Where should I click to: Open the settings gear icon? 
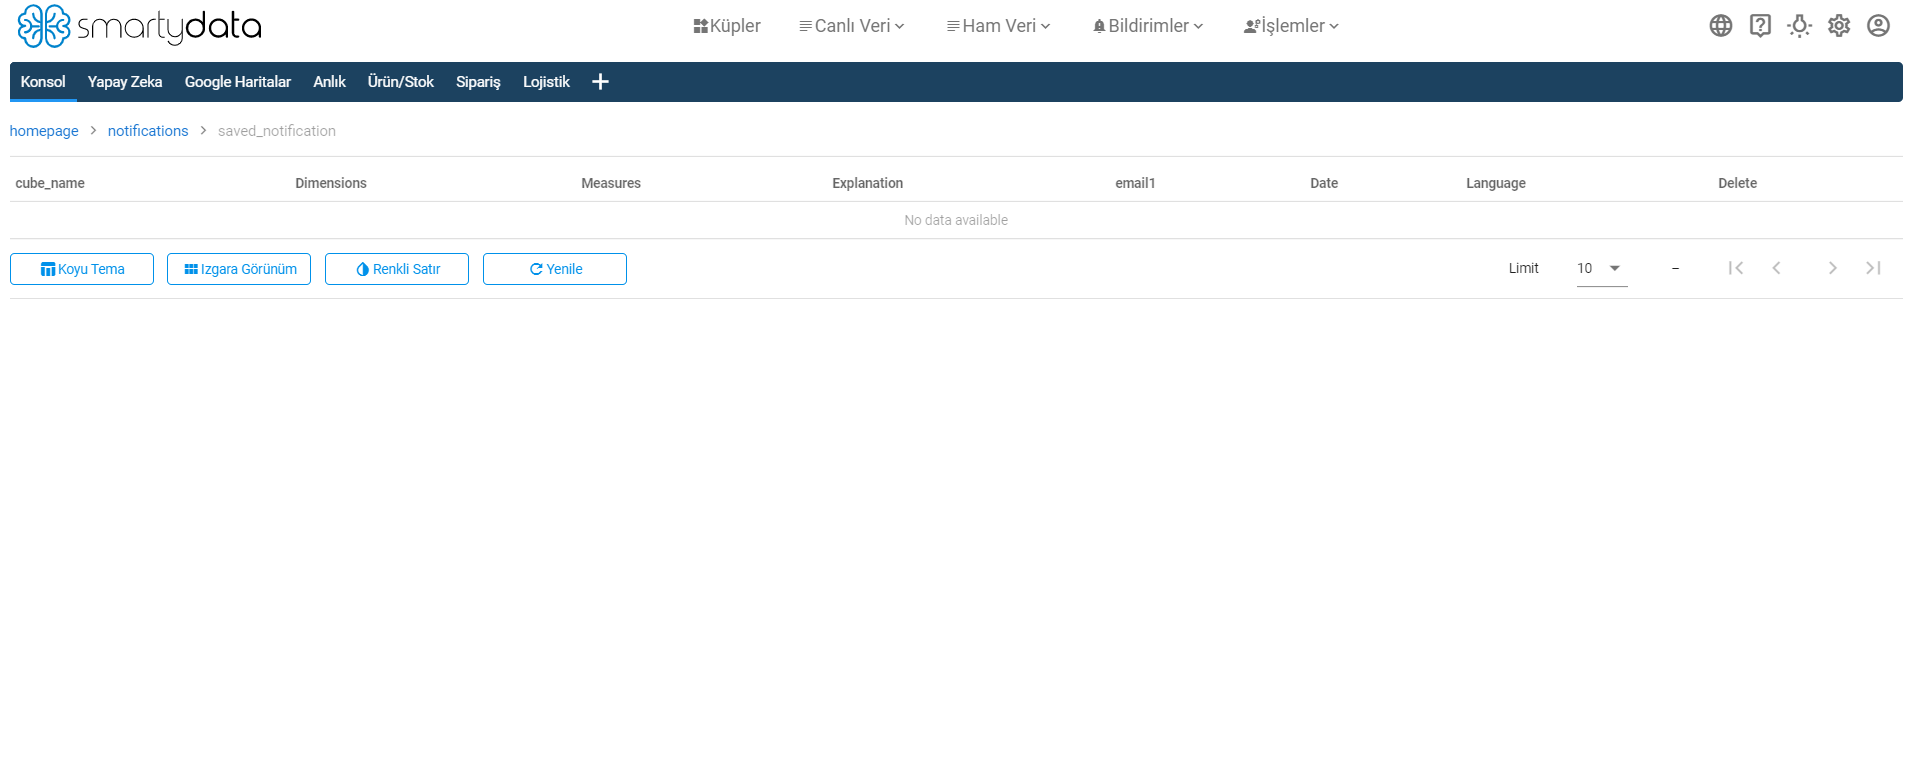tap(1839, 26)
